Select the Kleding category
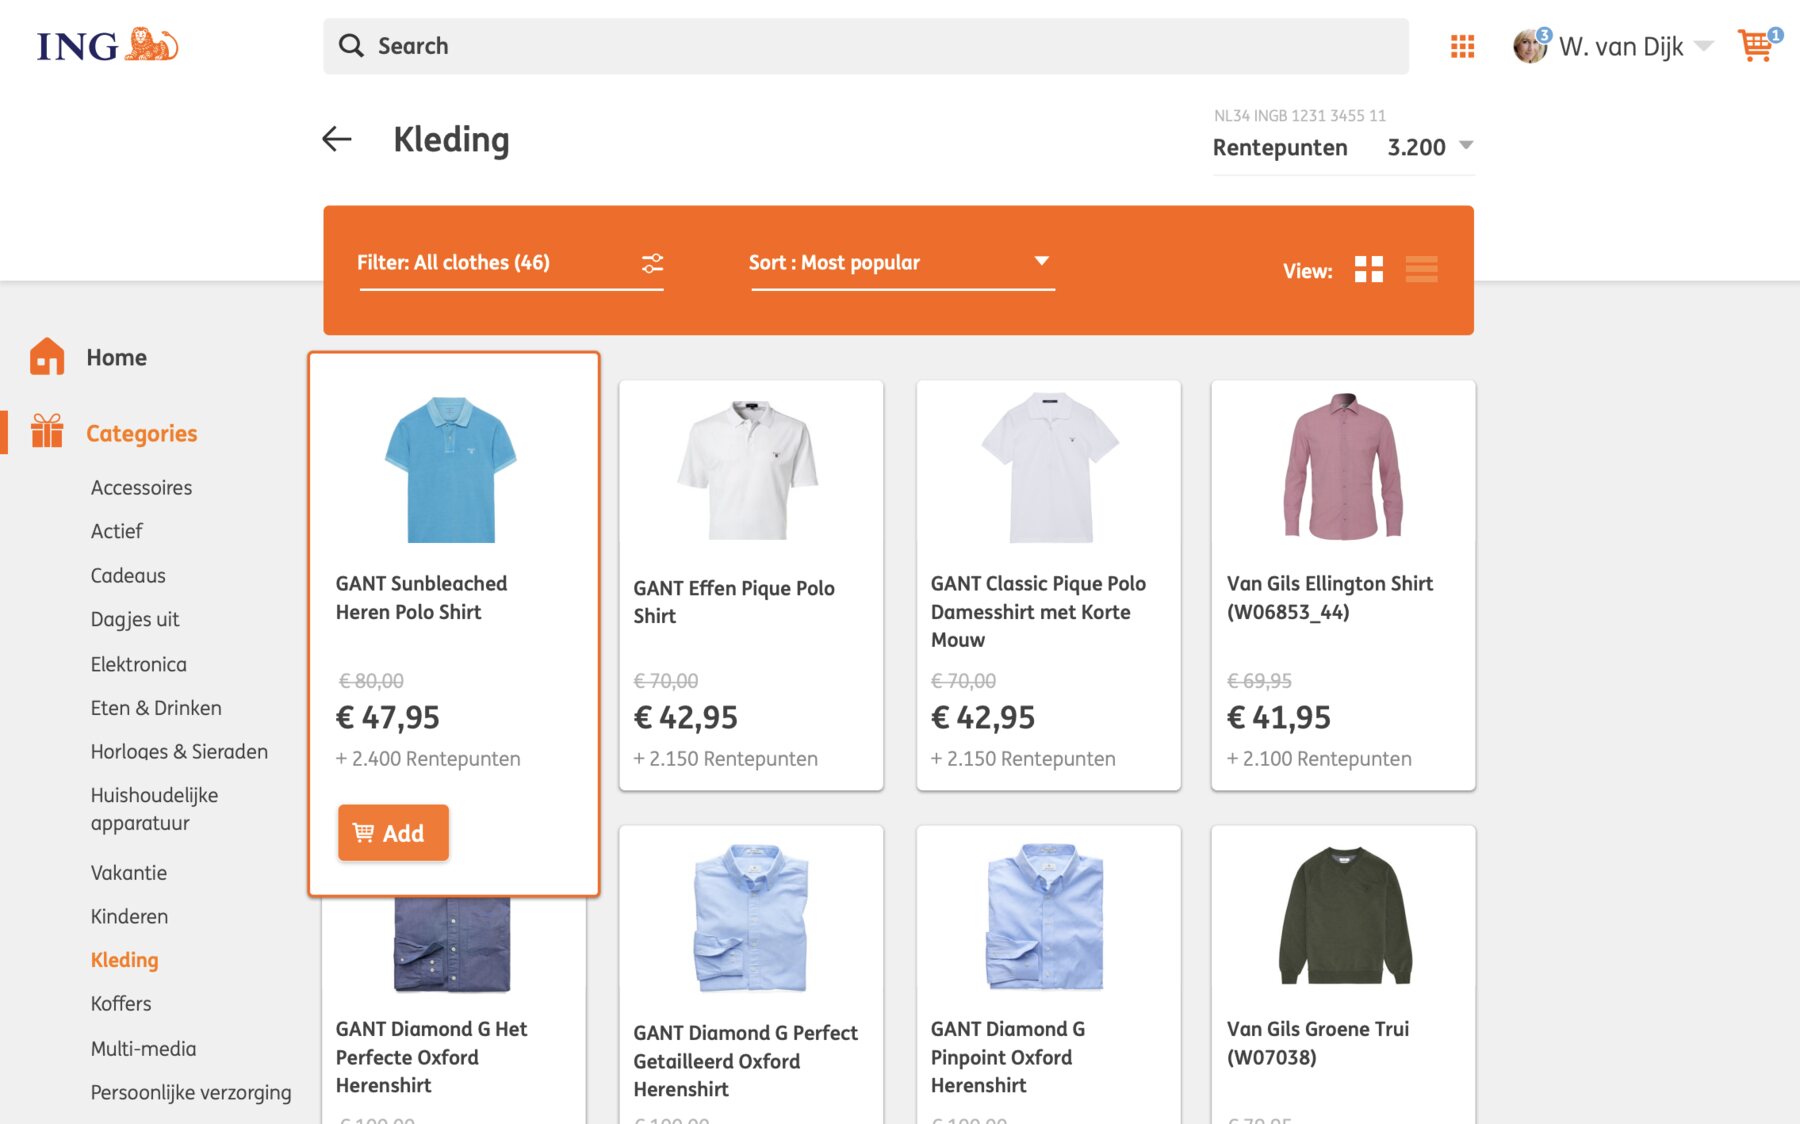This screenshot has width=1800, height=1124. (124, 960)
